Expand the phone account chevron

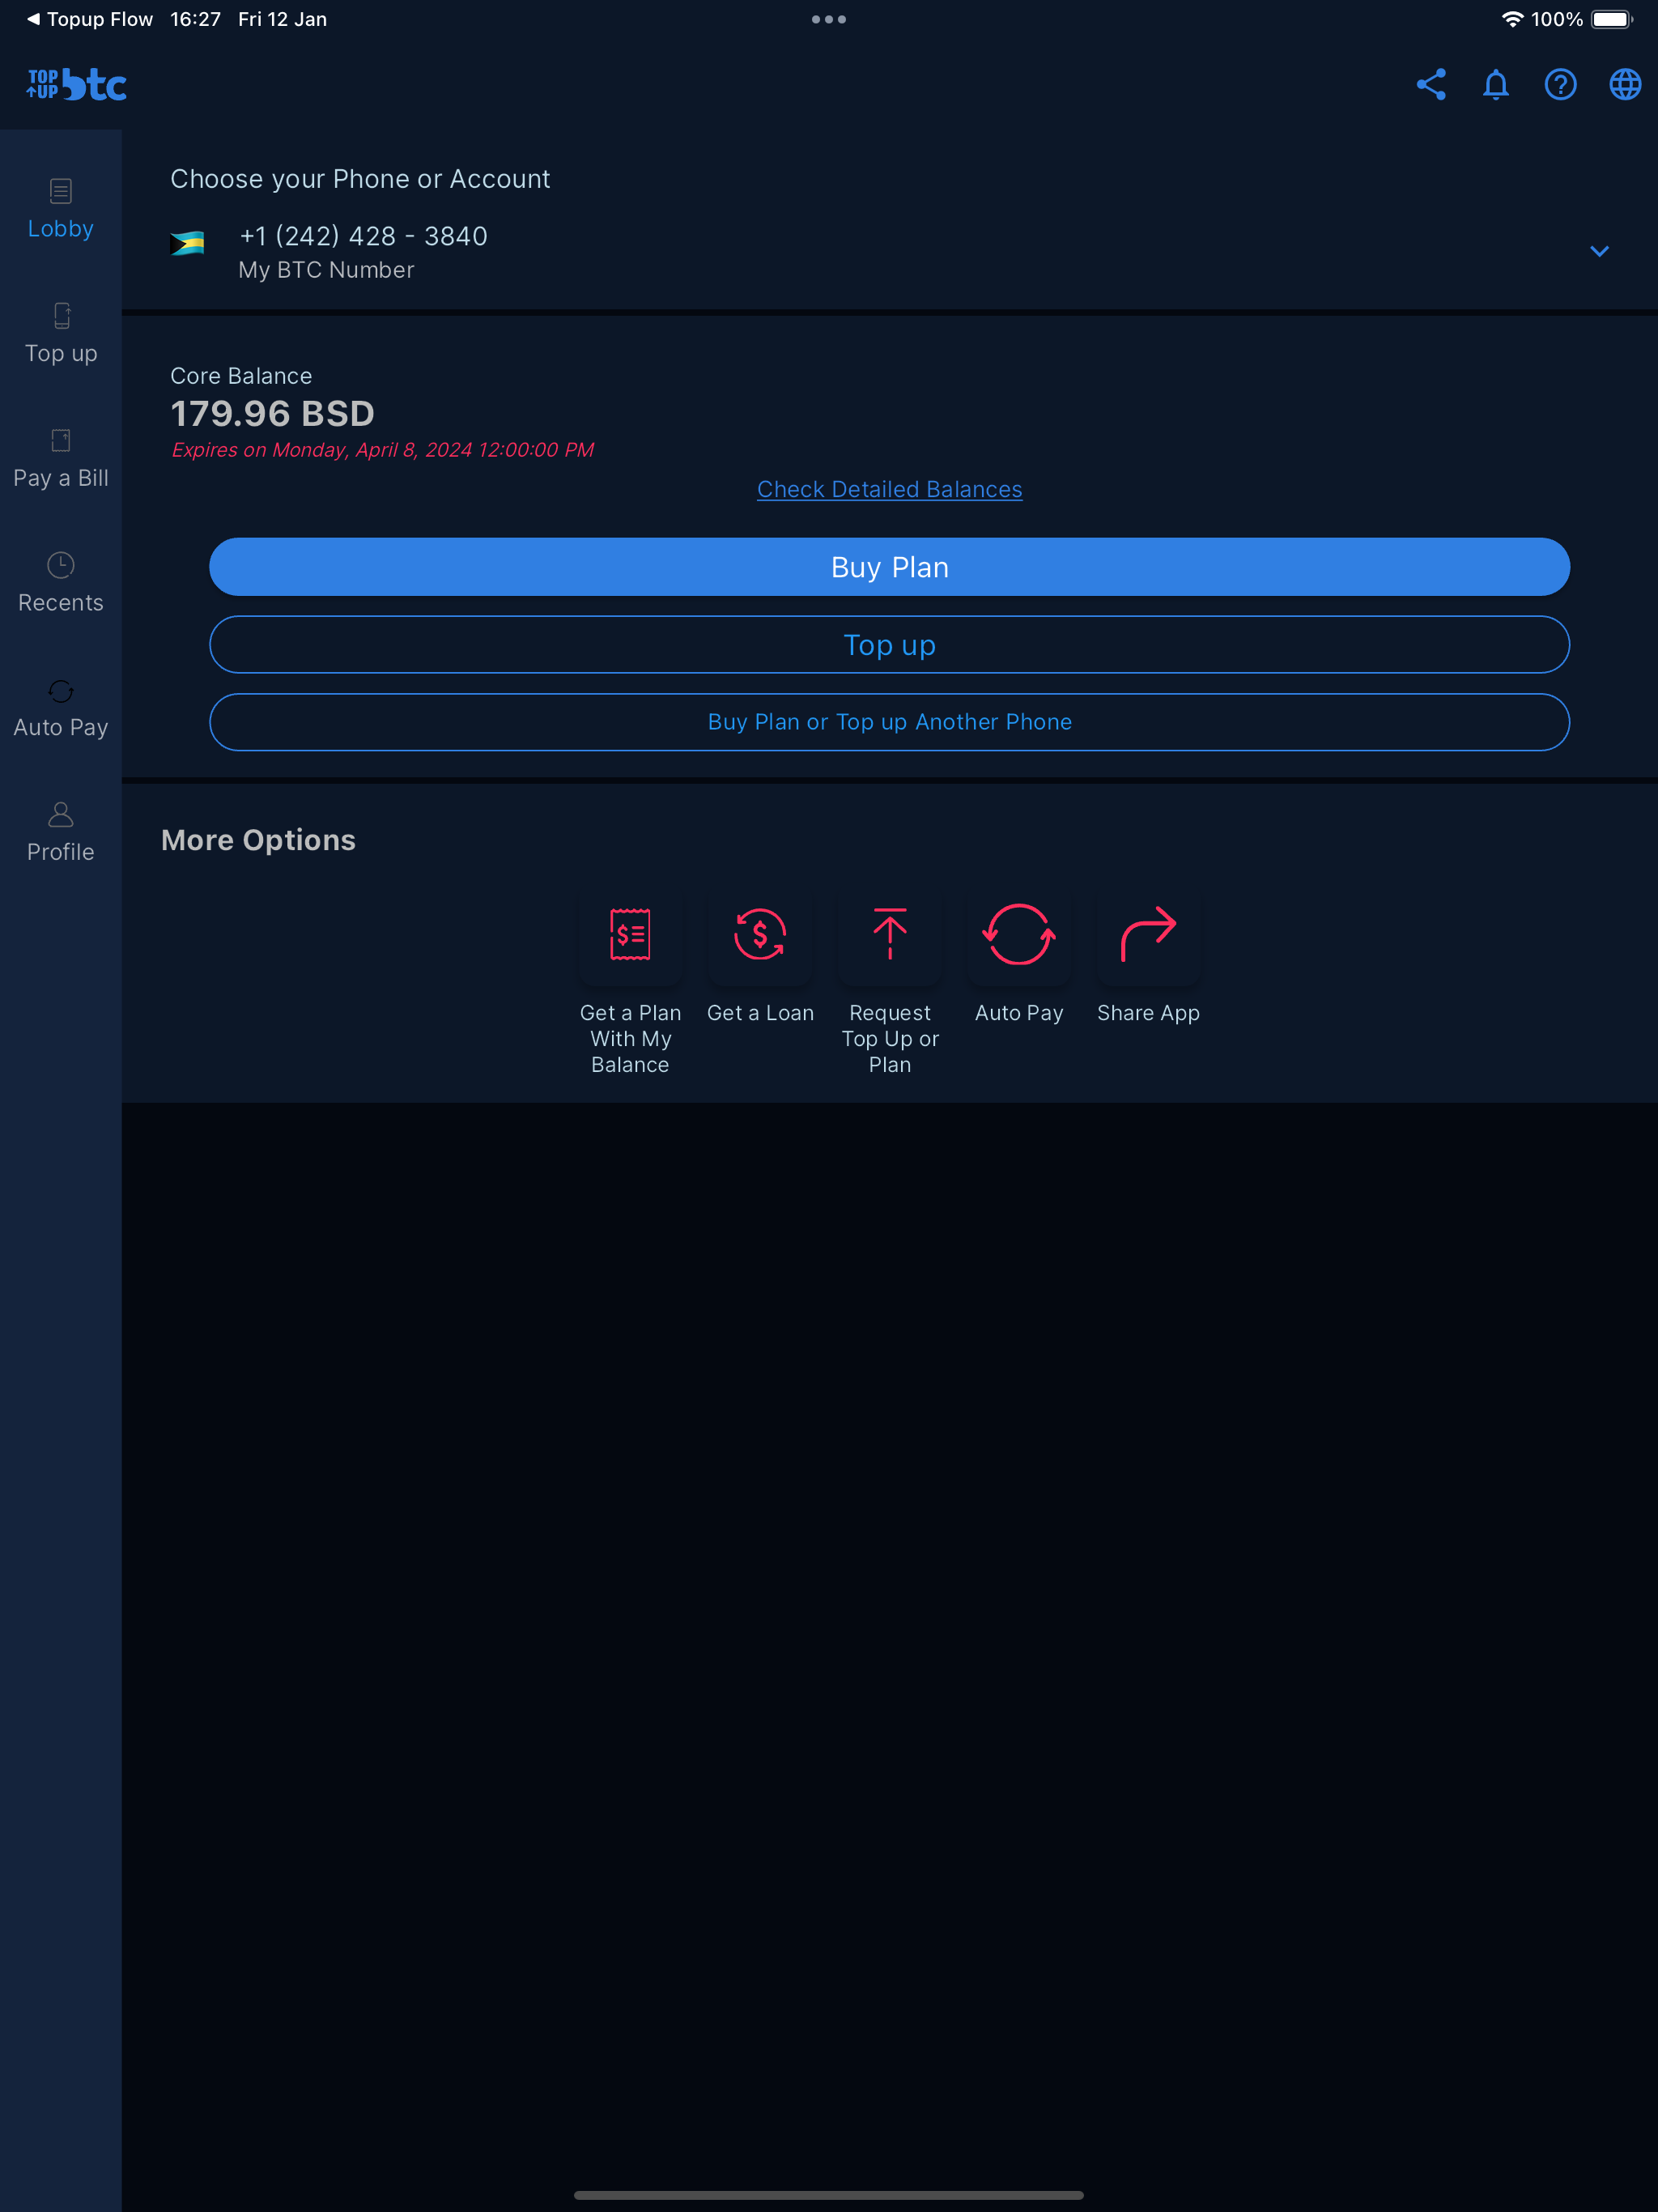point(1599,251)
